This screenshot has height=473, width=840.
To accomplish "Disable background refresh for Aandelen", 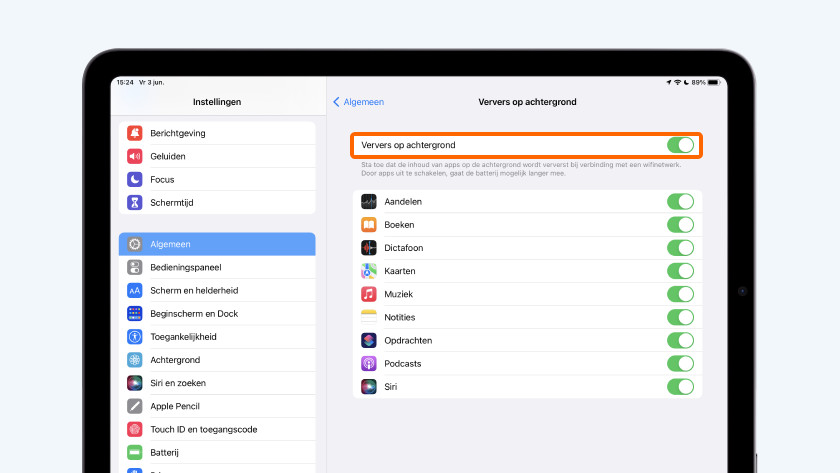I will pos(680,201).
